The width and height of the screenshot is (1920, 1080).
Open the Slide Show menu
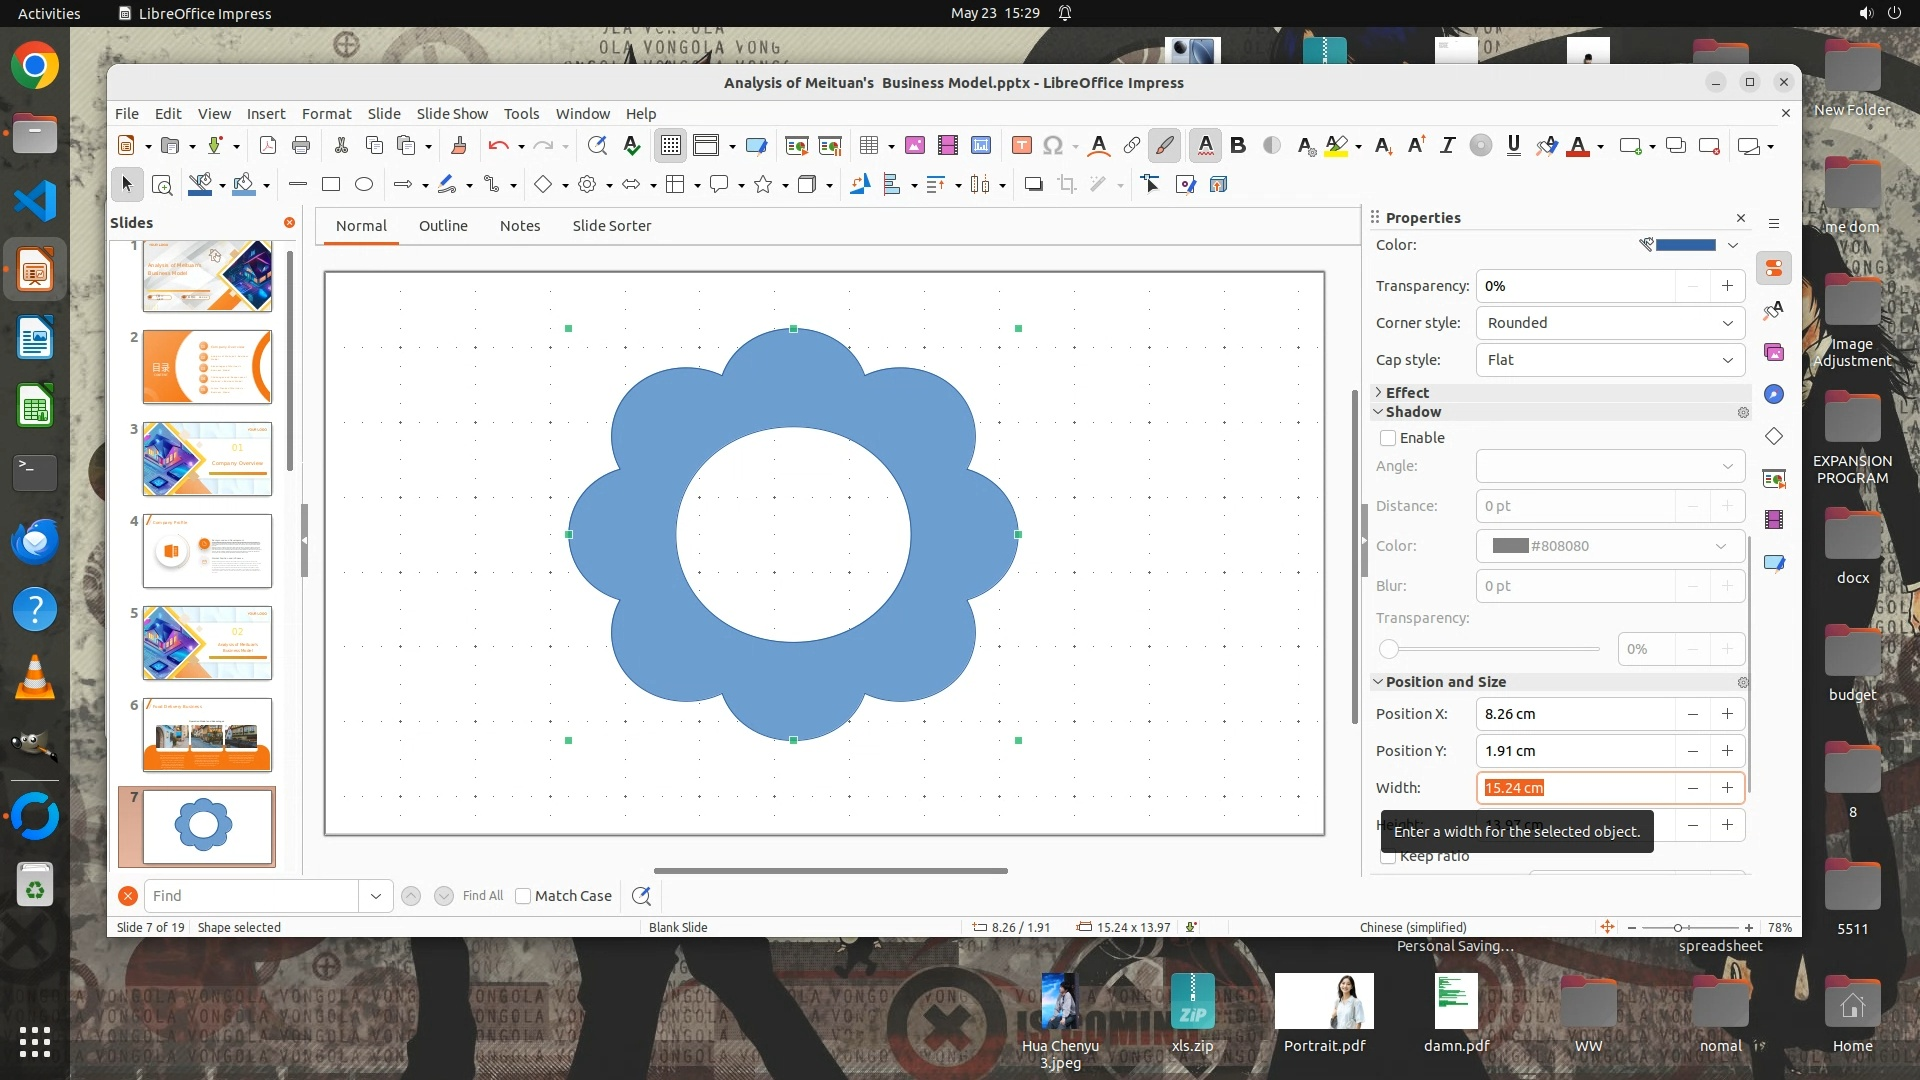pyautogui.click(x=452, y=114)
